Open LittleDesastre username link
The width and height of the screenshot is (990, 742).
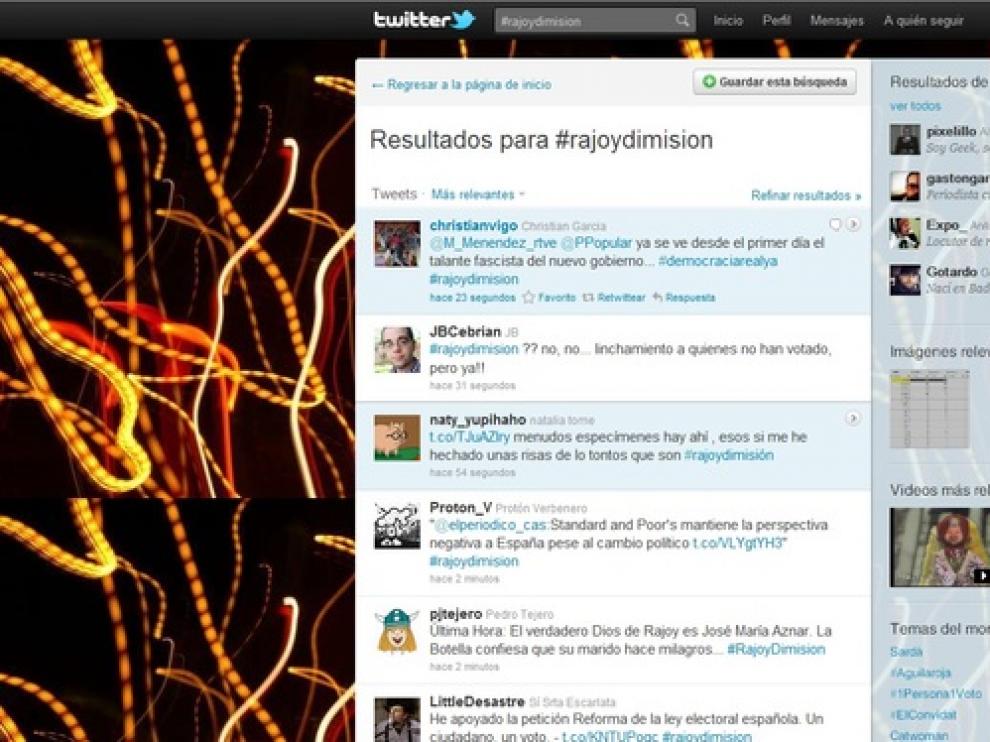(x=477, y=702)
